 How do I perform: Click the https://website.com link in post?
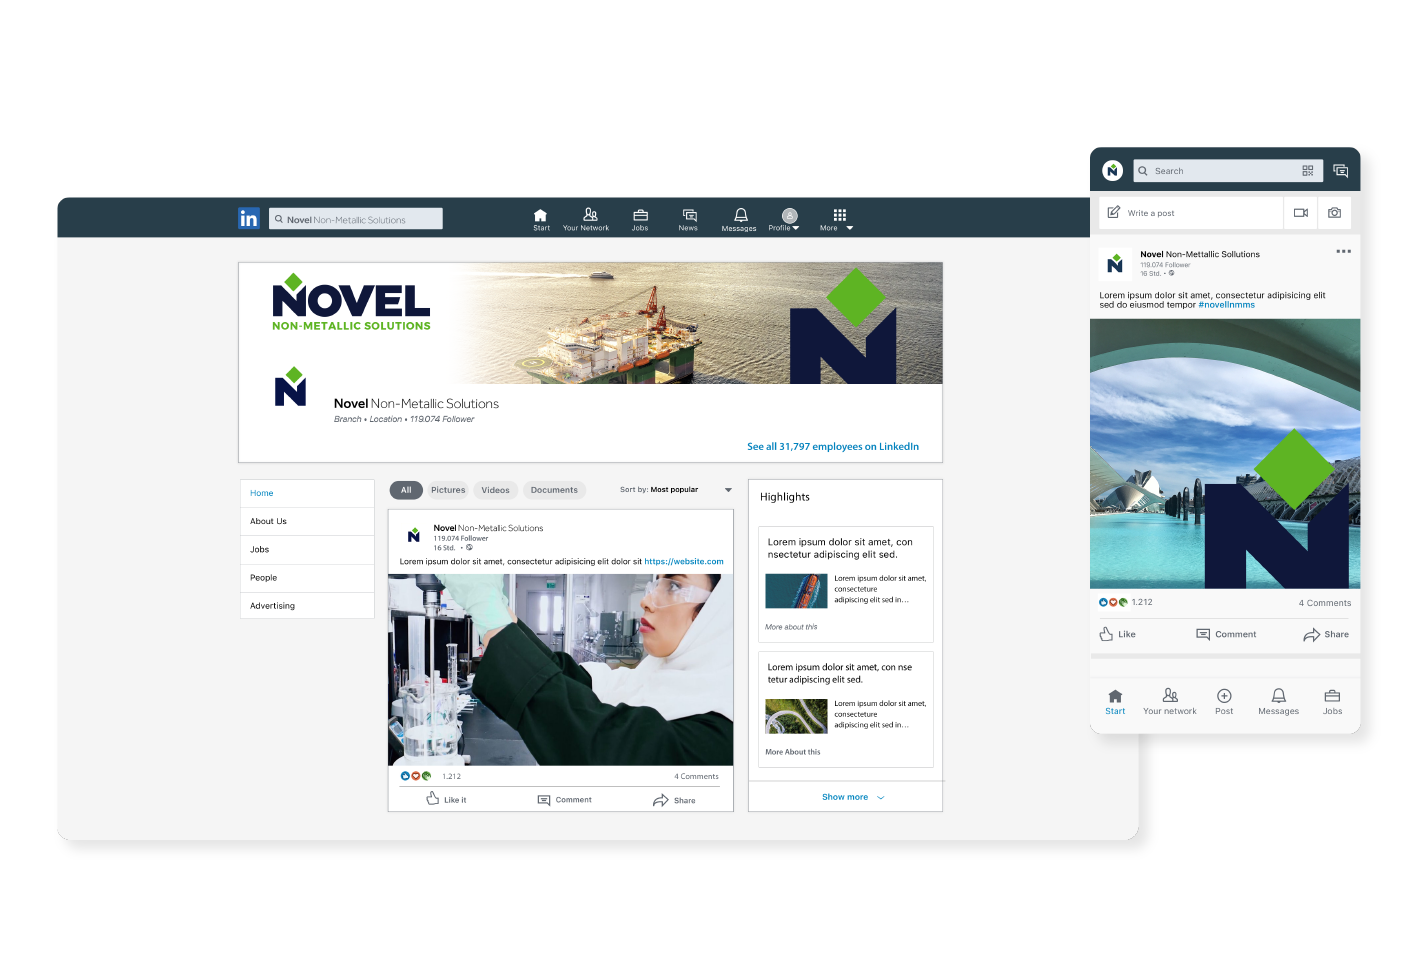point(684,562)
